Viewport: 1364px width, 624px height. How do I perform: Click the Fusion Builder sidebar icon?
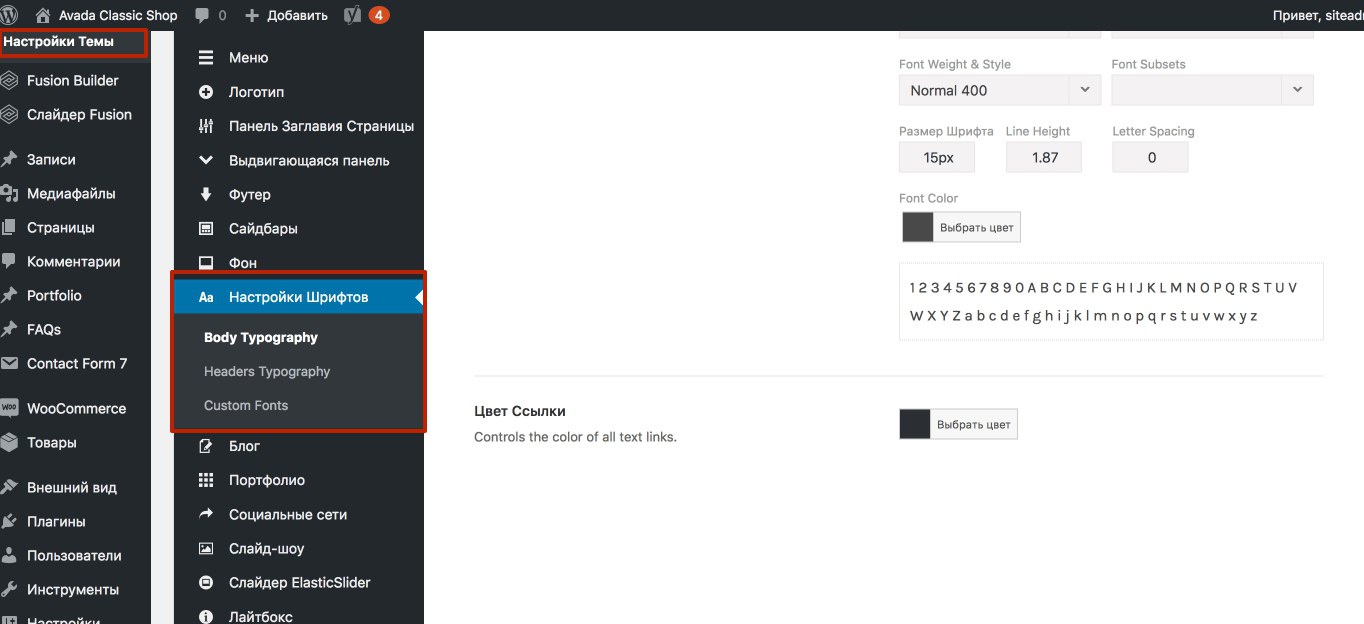(x=9, y=81)
